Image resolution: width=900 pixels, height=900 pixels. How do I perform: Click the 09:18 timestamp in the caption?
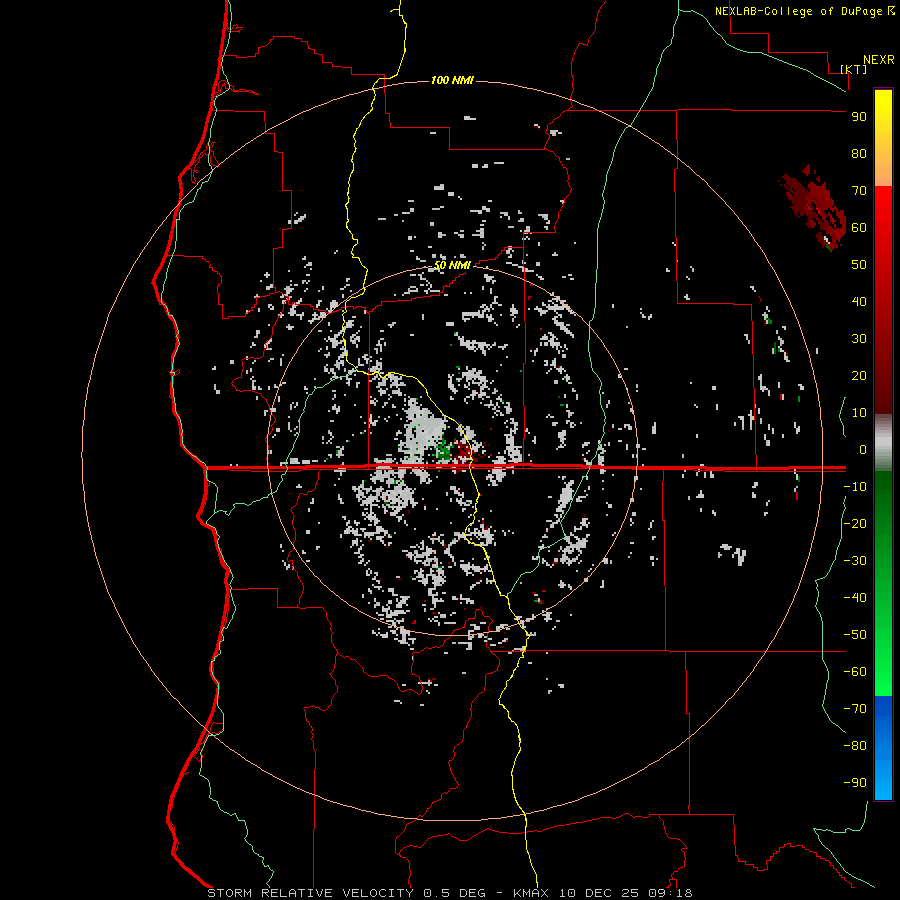pos(669,893)
